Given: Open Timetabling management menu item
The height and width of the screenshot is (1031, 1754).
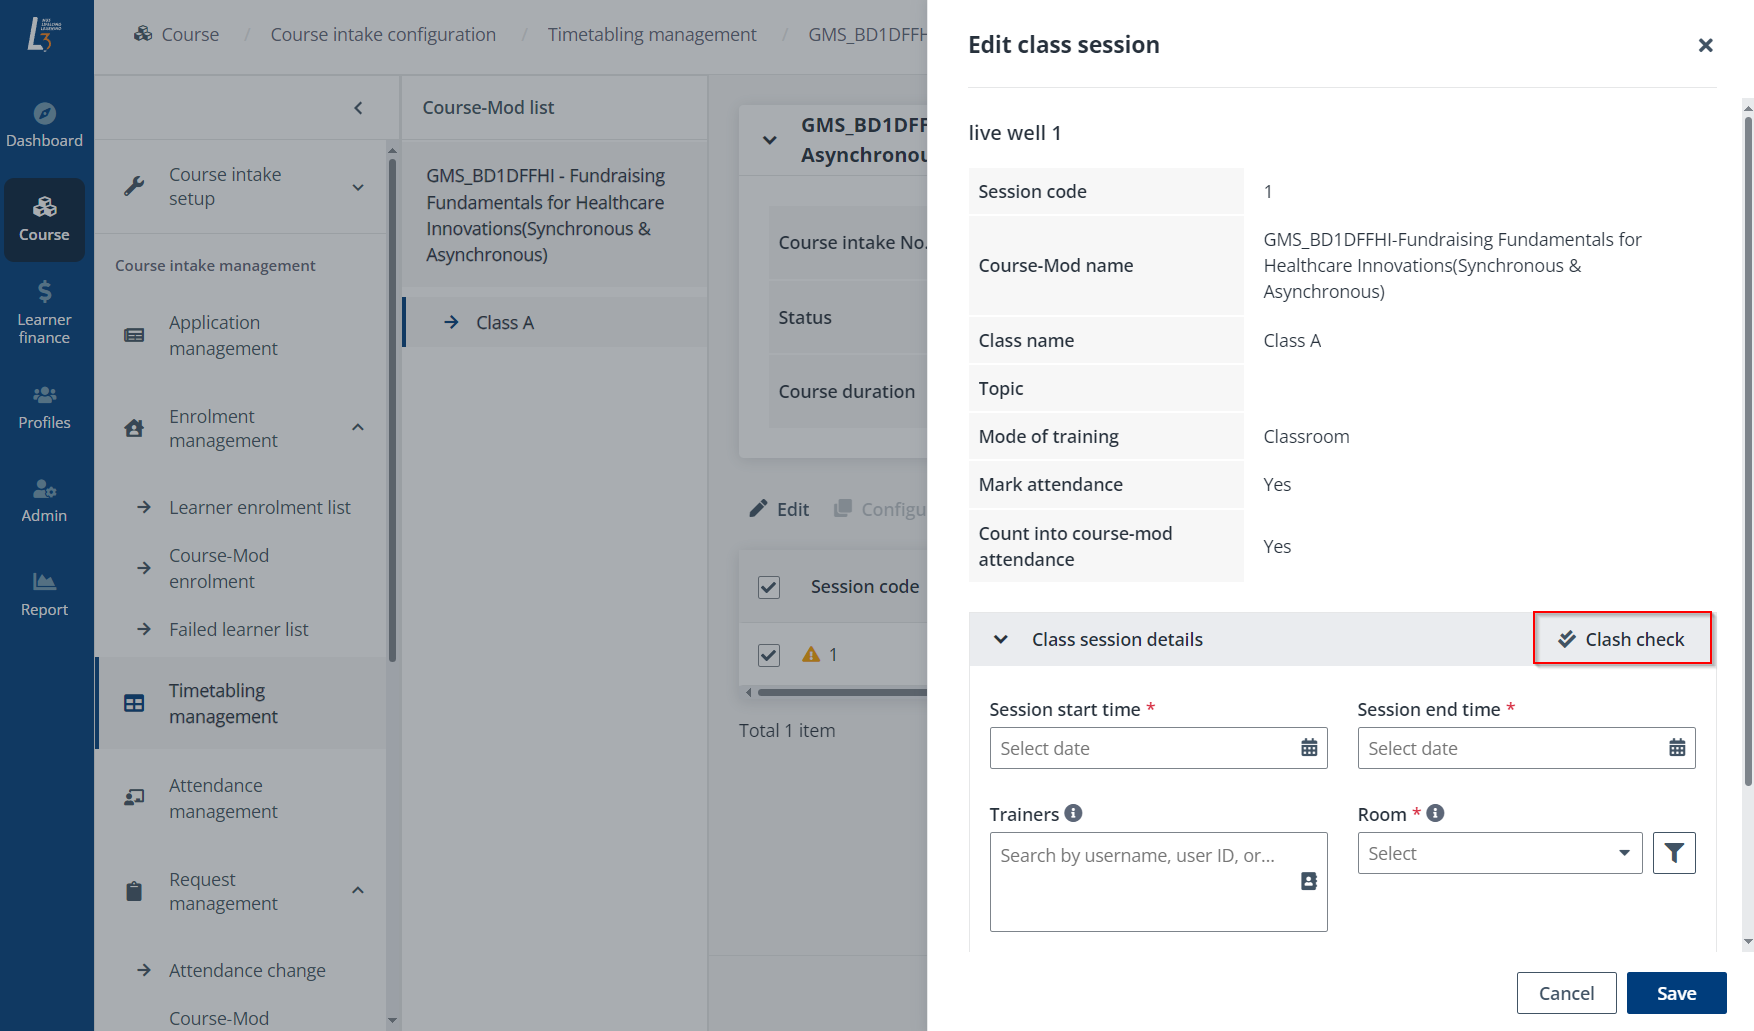Looking at the screenshot, I should pyautogui.click(x=223, y=703).
